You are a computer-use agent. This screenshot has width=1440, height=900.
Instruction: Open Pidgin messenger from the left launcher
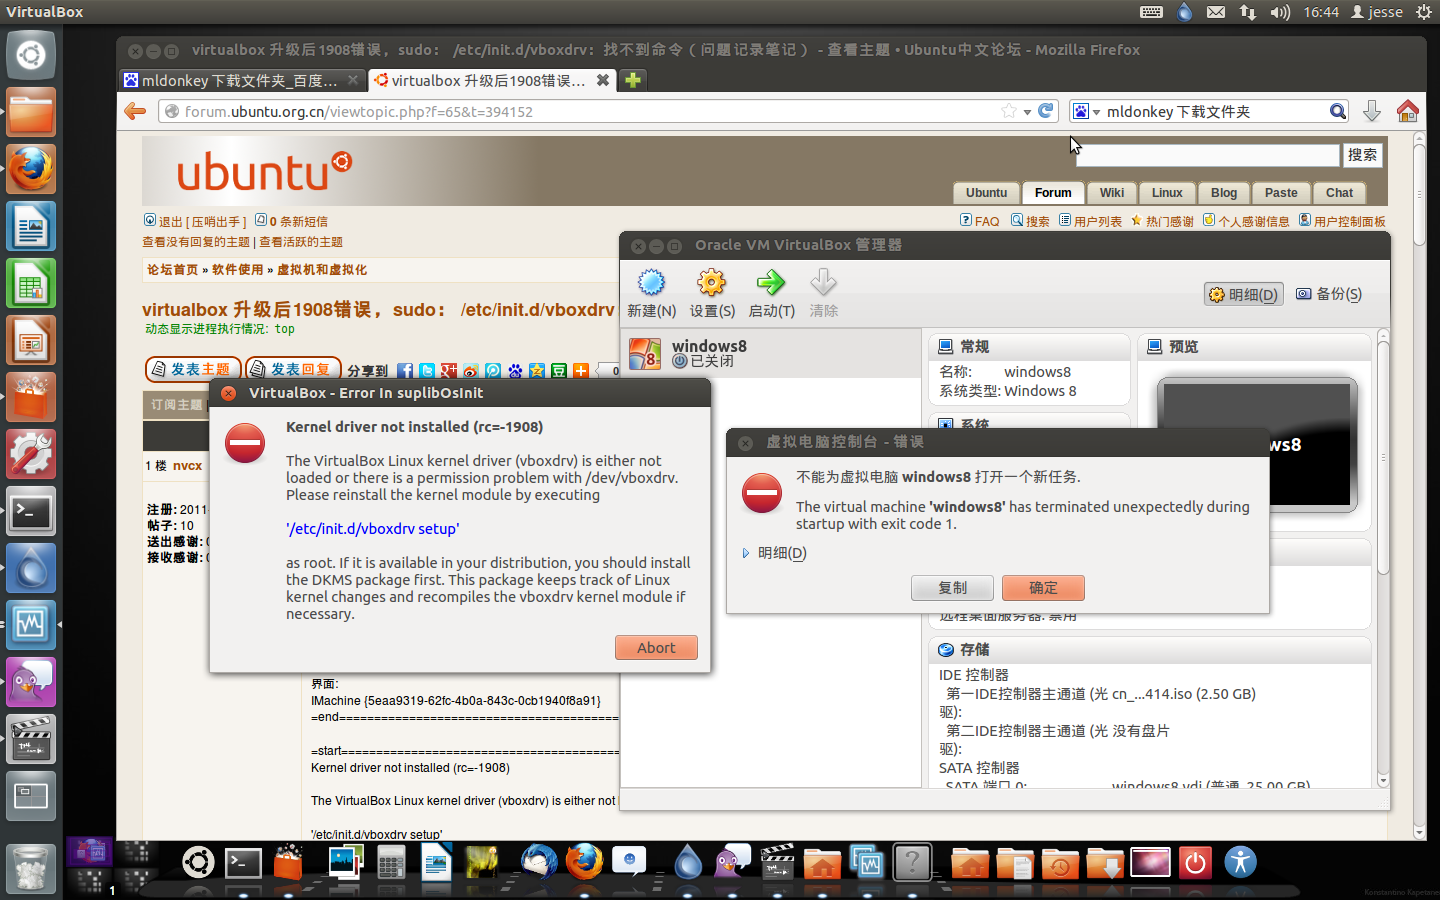coord(31,683)
